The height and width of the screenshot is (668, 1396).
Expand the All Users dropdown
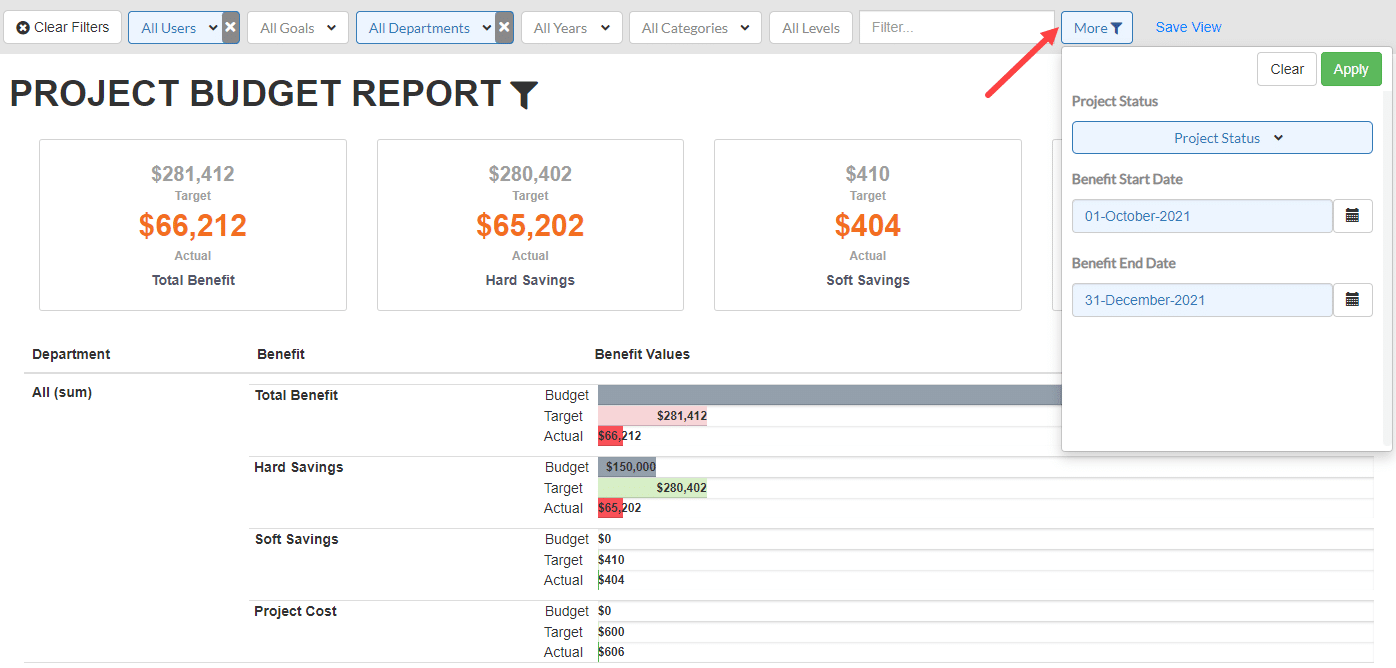pyautogui.click(x=175, y=28)
